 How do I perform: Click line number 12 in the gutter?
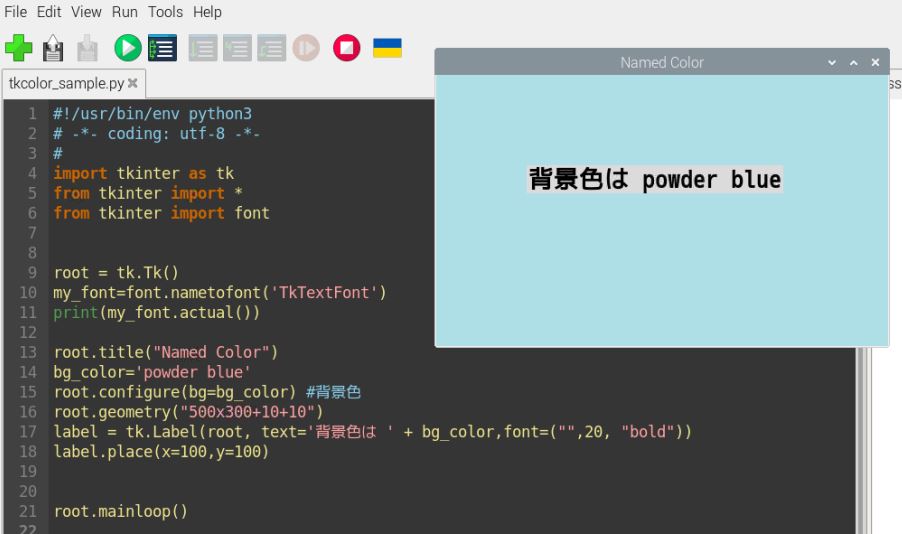(x=28, y=332)
